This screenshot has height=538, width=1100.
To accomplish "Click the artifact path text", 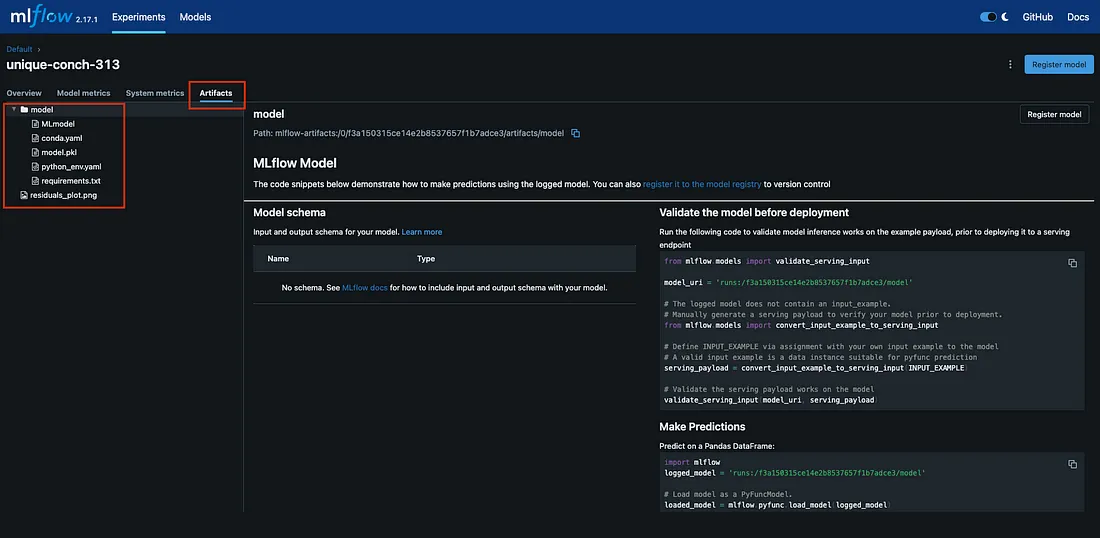I will [x=408, y=133].
